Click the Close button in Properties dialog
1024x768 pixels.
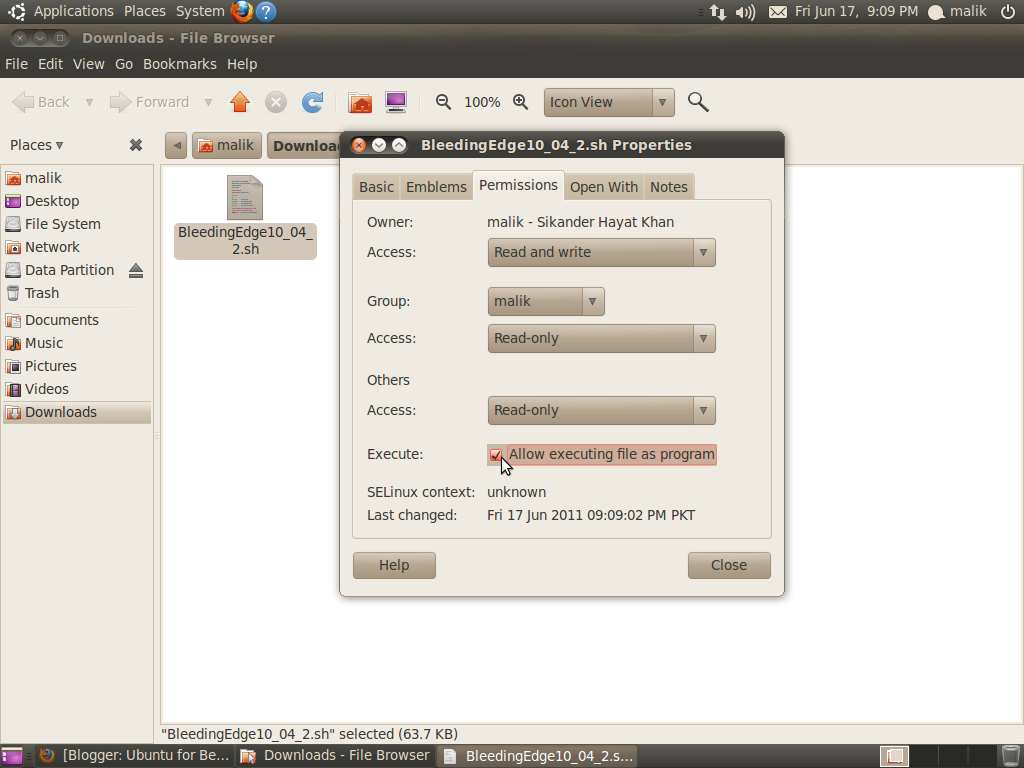[729, 566]
